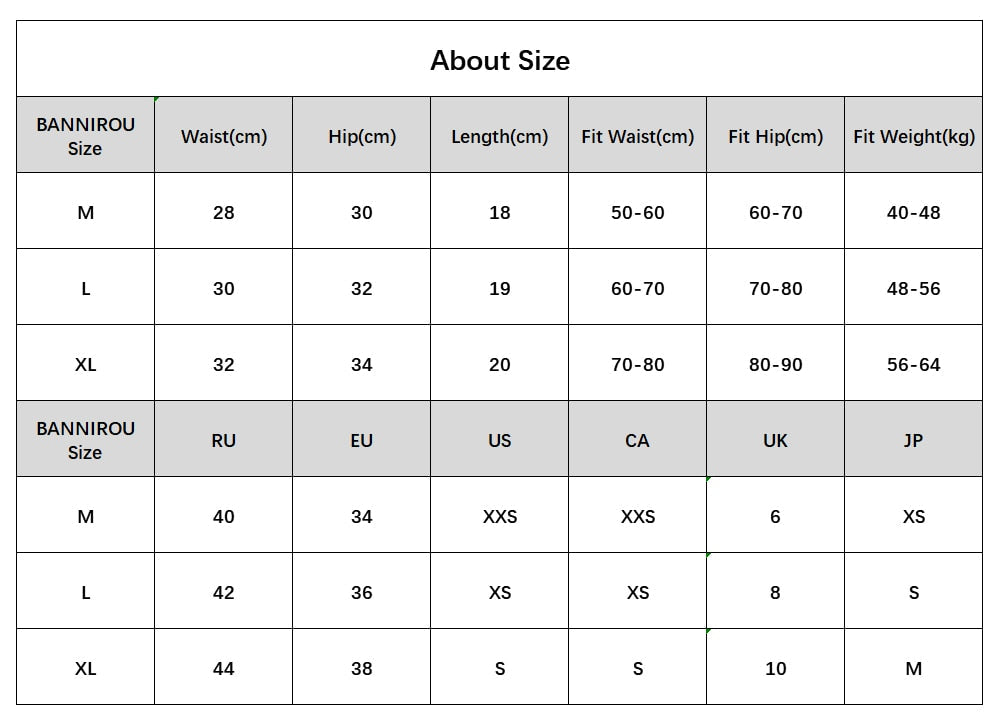Select the EU header cell

point(362,440)
